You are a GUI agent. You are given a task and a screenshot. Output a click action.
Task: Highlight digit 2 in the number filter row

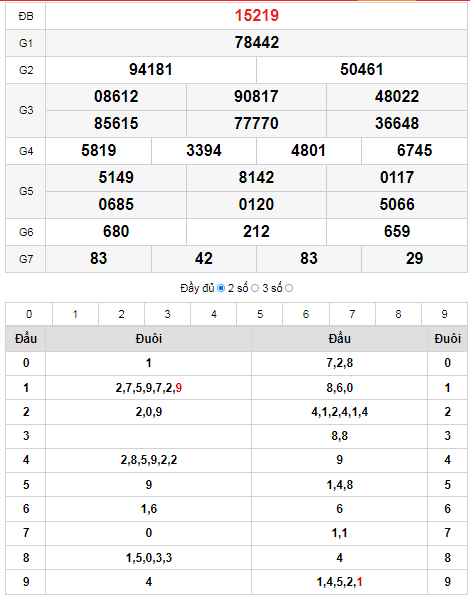point(121,314)
